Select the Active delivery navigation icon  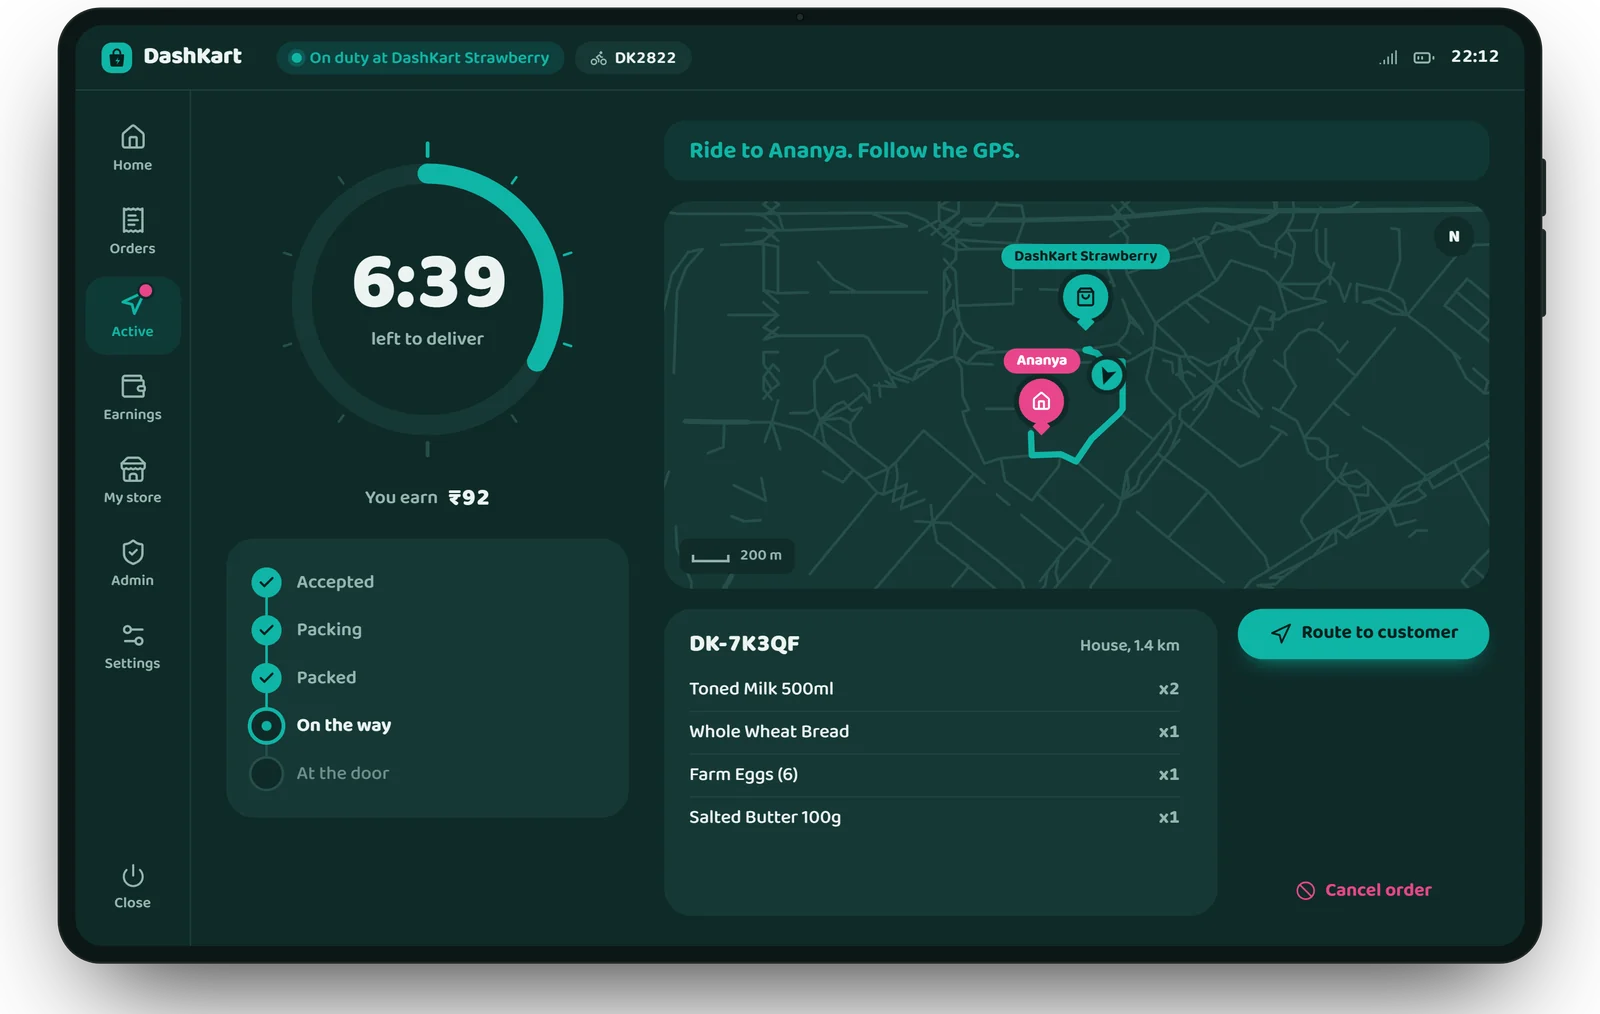coord(133,301)
